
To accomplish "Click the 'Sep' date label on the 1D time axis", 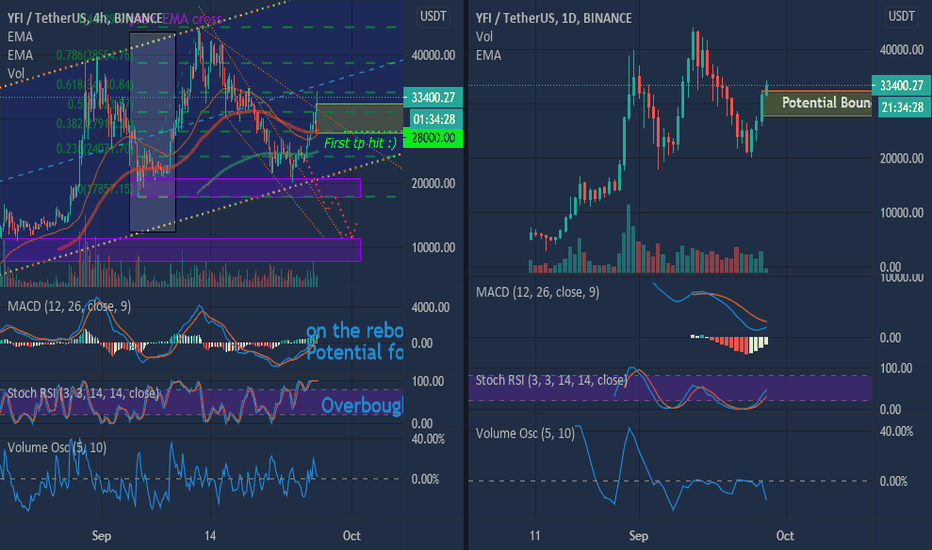I will coord(638,536).
